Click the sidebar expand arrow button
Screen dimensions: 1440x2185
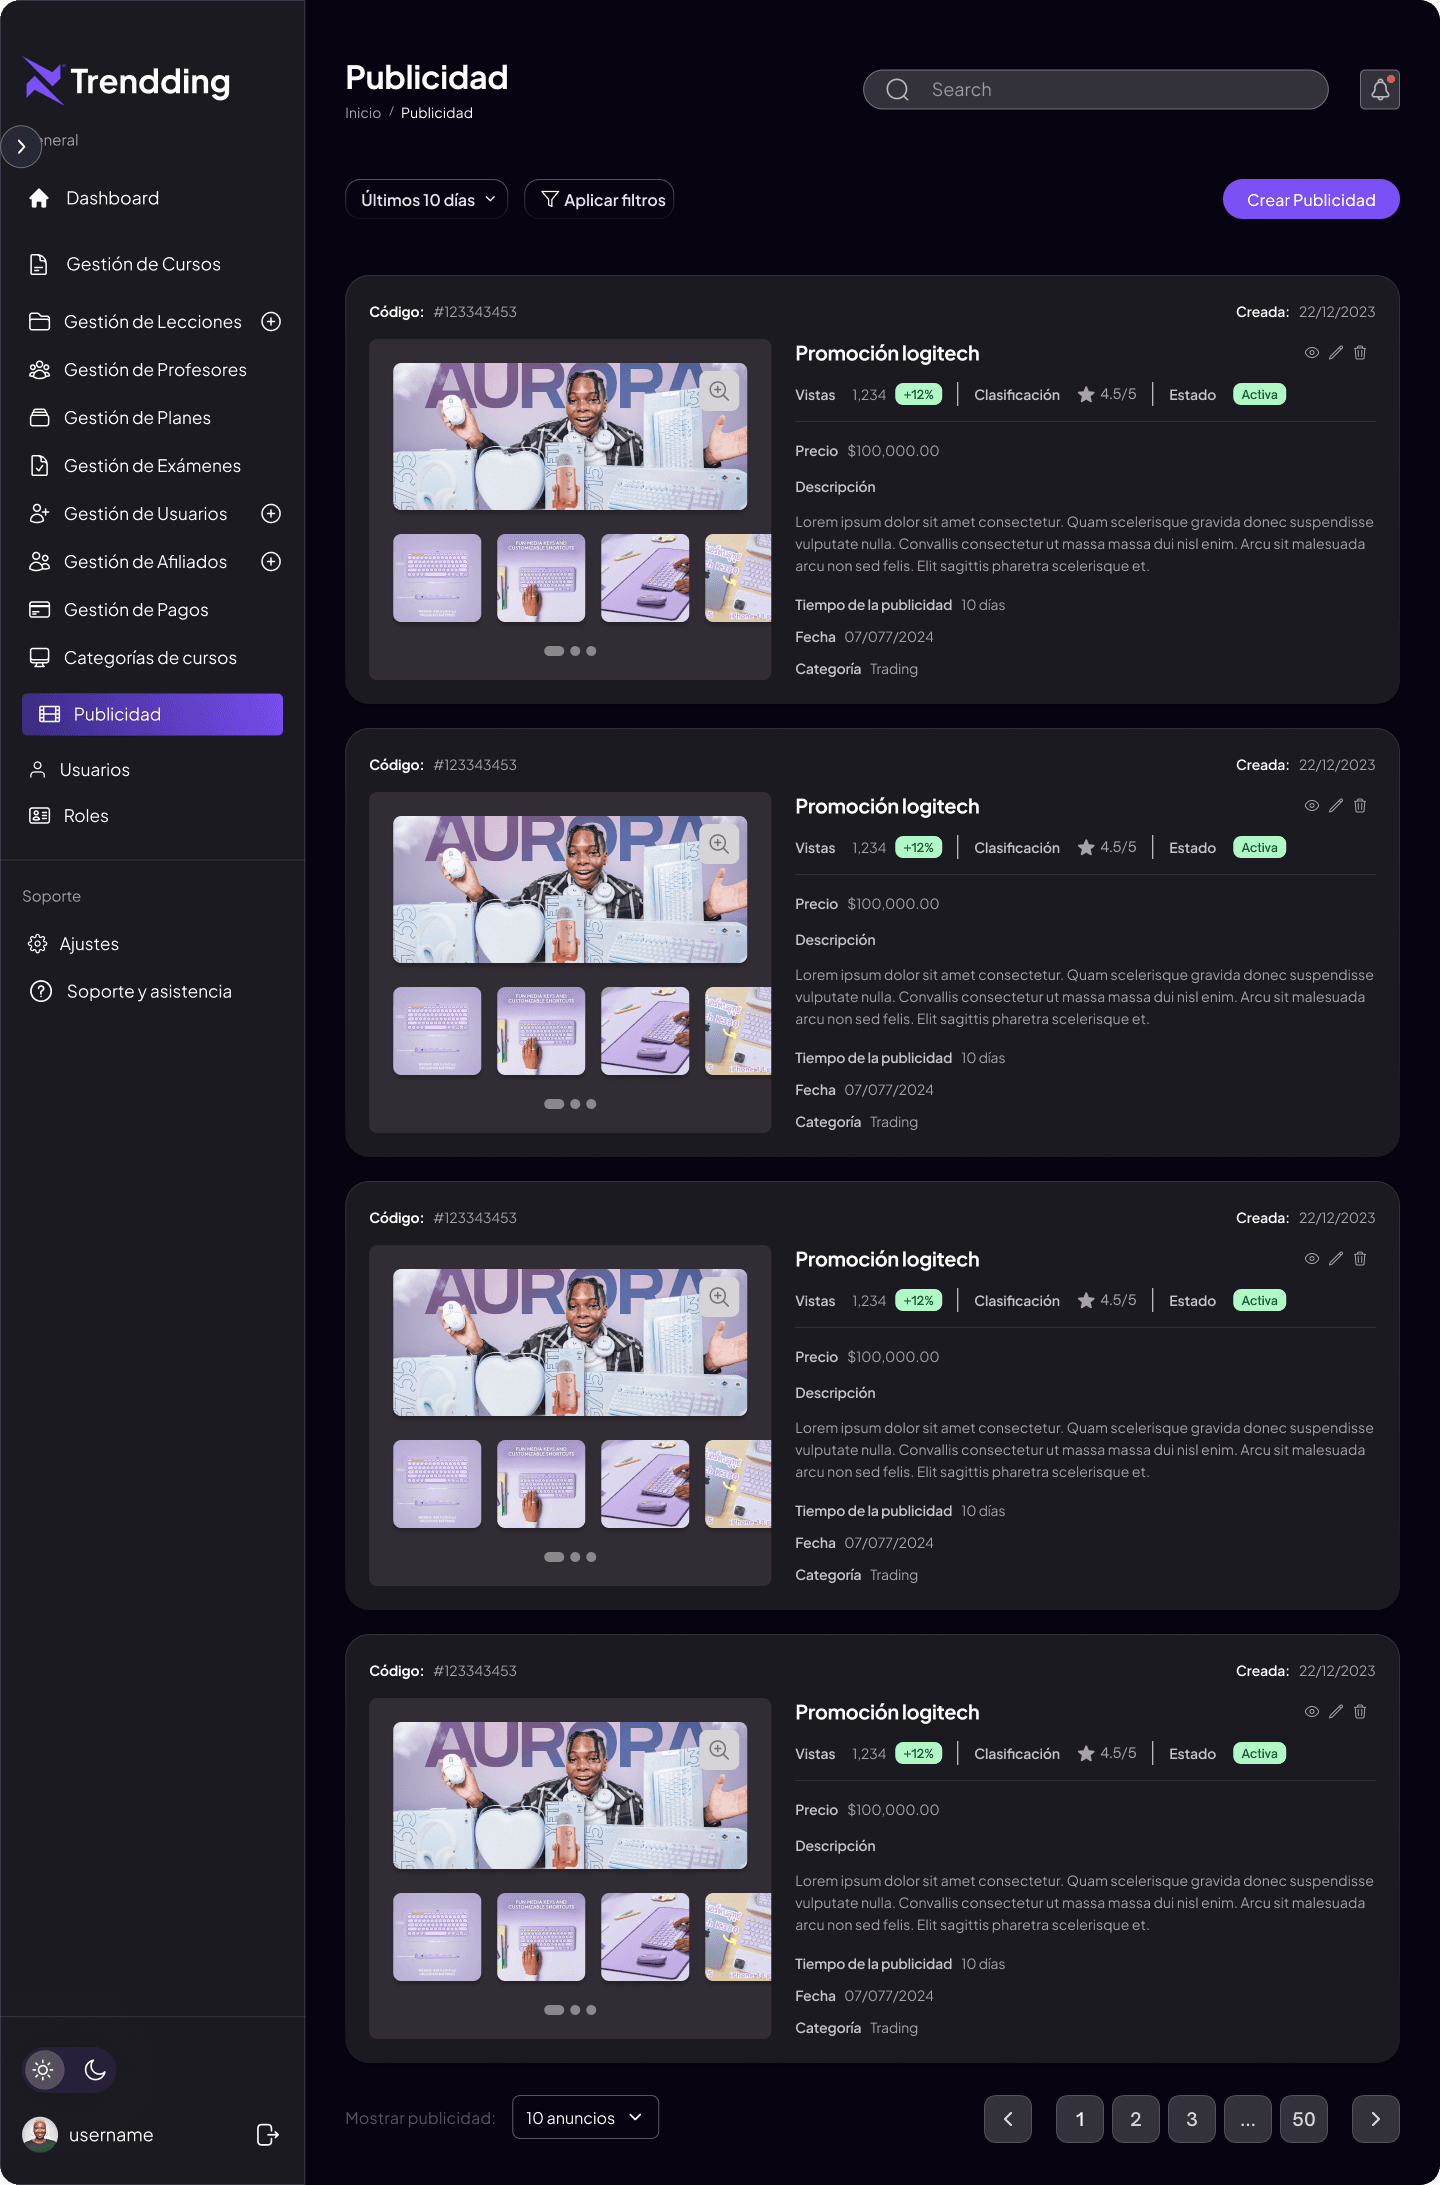tap(21, 146)
